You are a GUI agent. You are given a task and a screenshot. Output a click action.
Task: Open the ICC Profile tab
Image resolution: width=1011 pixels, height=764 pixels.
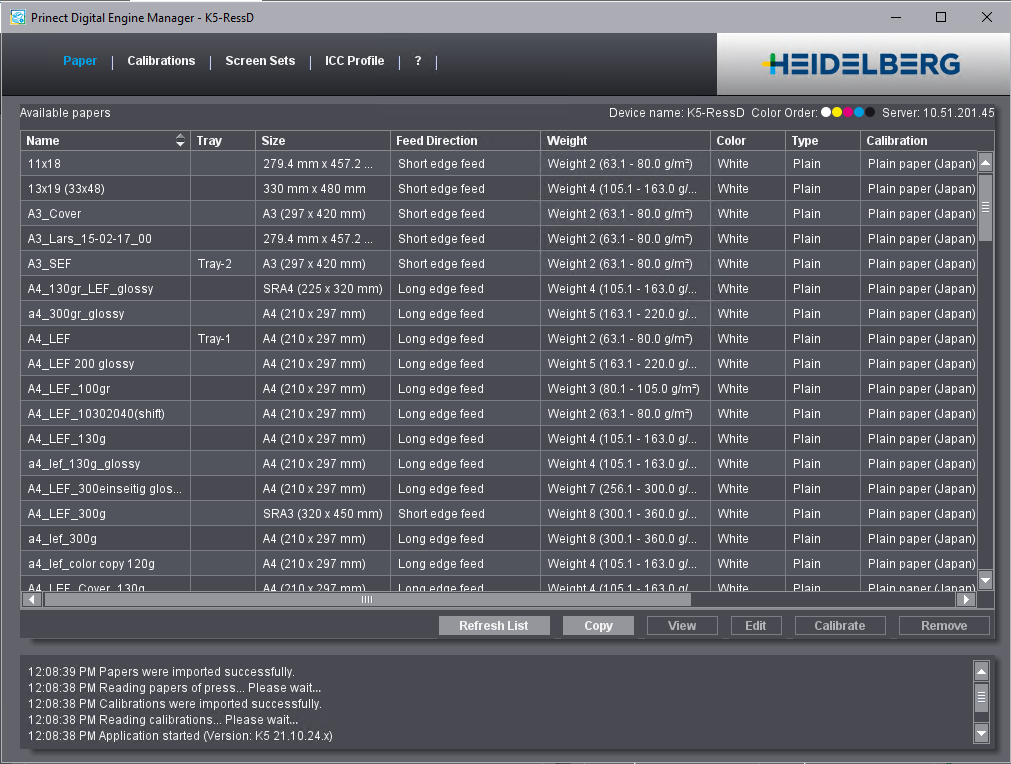pyautogui.click(x=354, y=61)
